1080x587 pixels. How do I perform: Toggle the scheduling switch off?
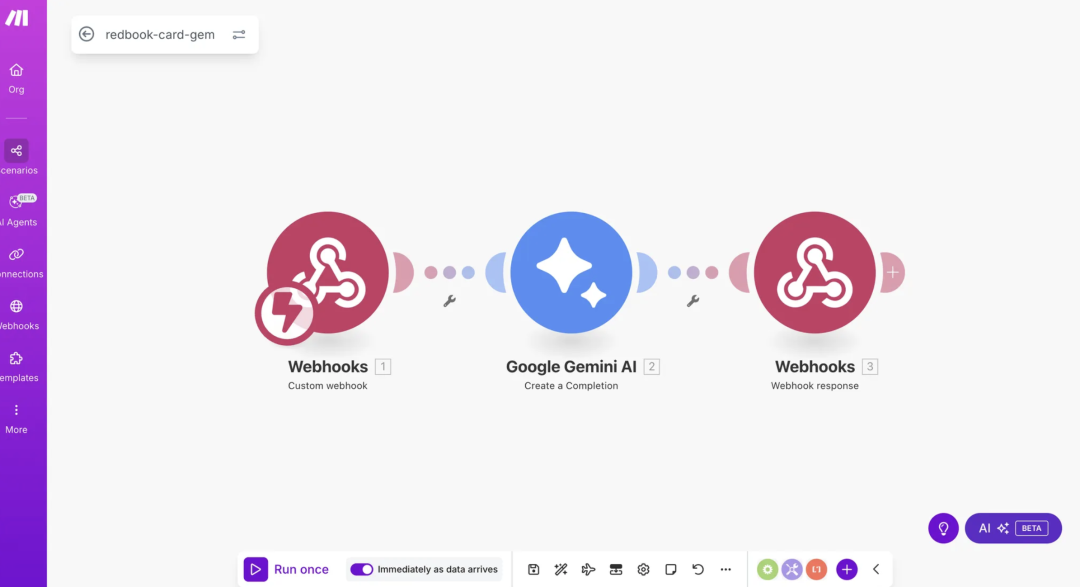[362, 569]
